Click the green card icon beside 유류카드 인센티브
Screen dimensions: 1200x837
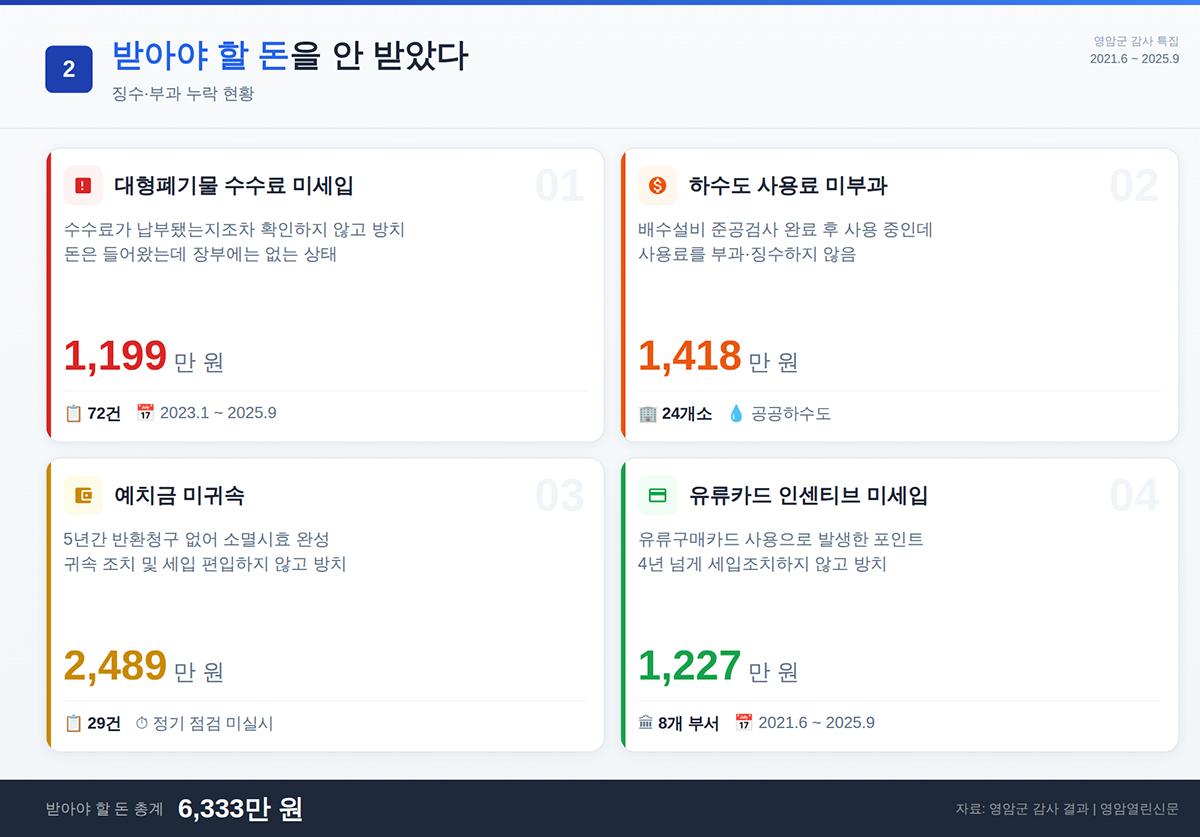pos(657,495)
